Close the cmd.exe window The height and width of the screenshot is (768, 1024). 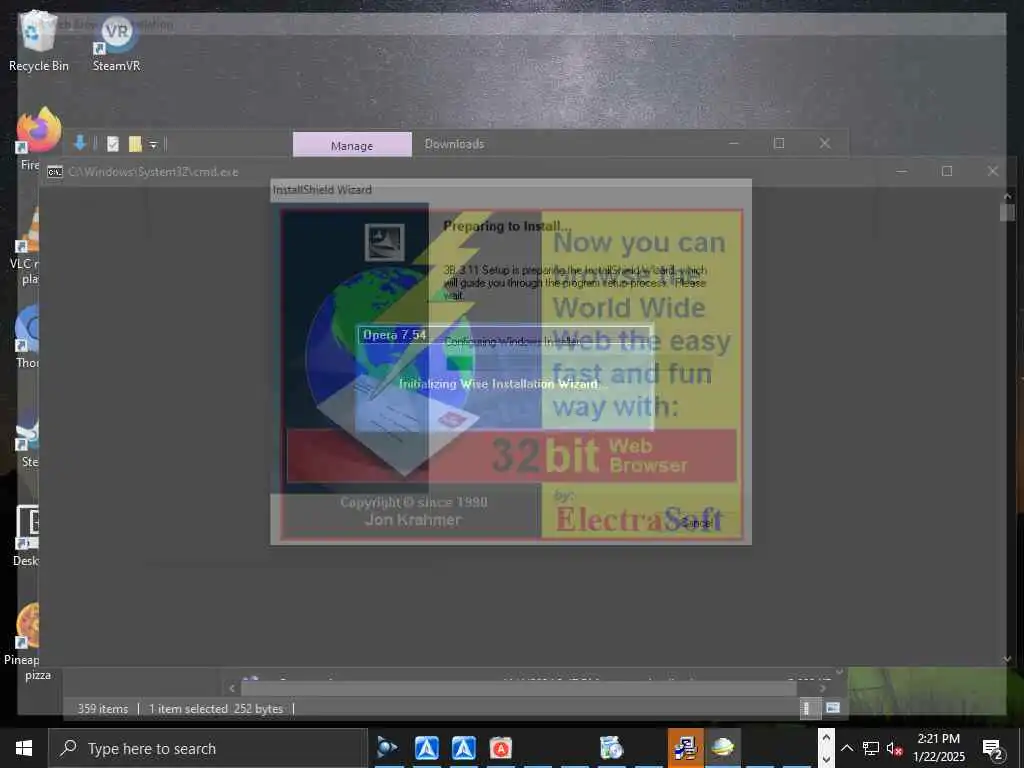993,171
